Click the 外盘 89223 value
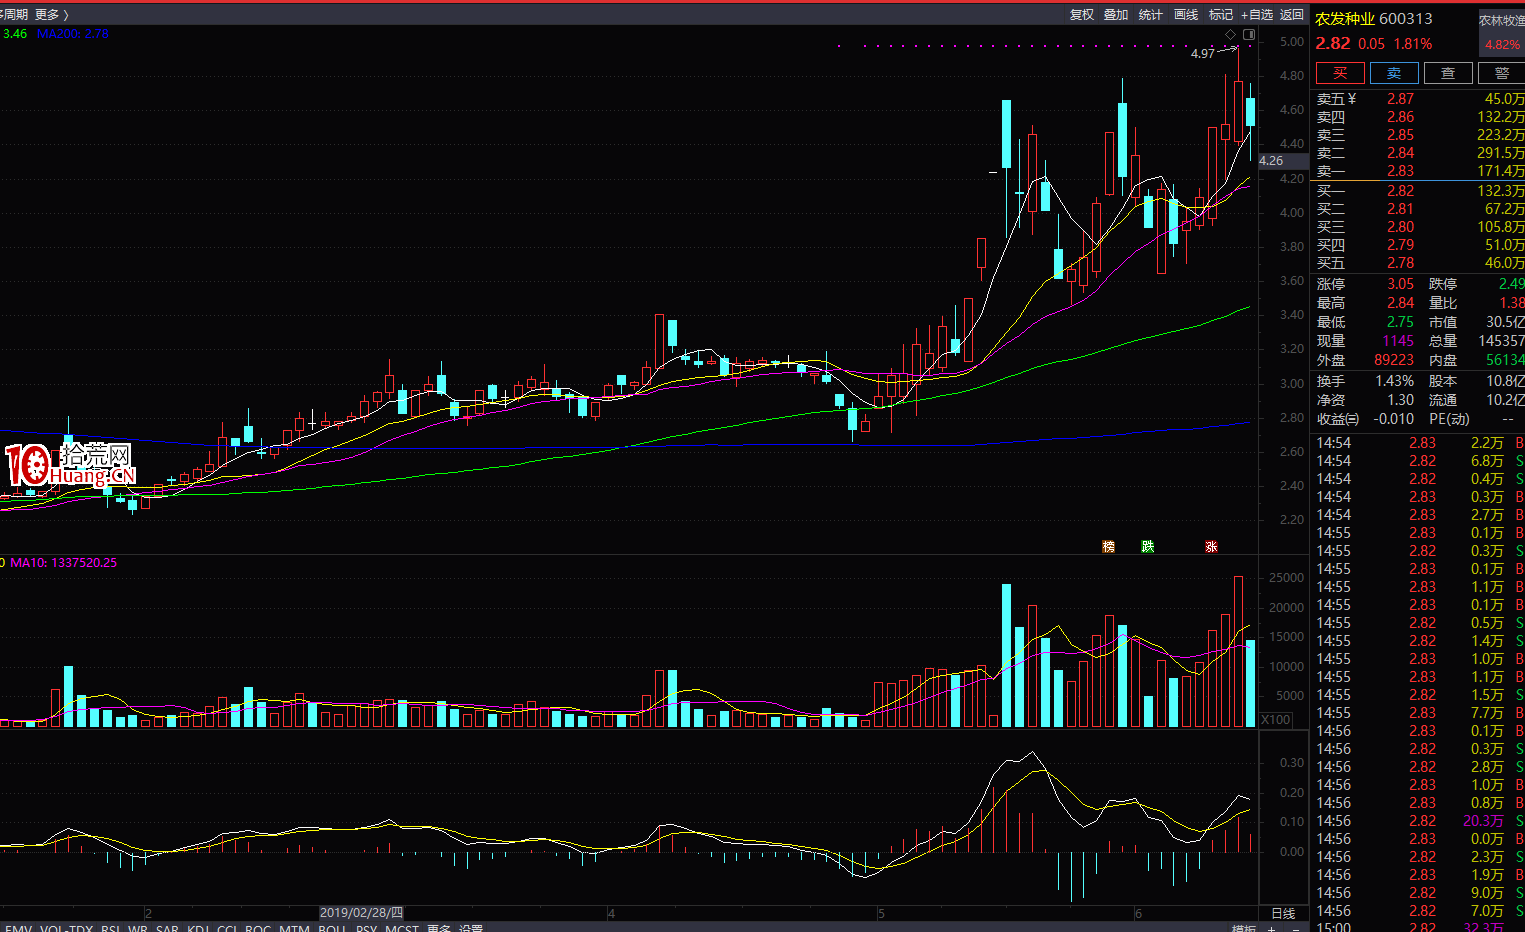1525x932 pixels. coord(1394,360)
